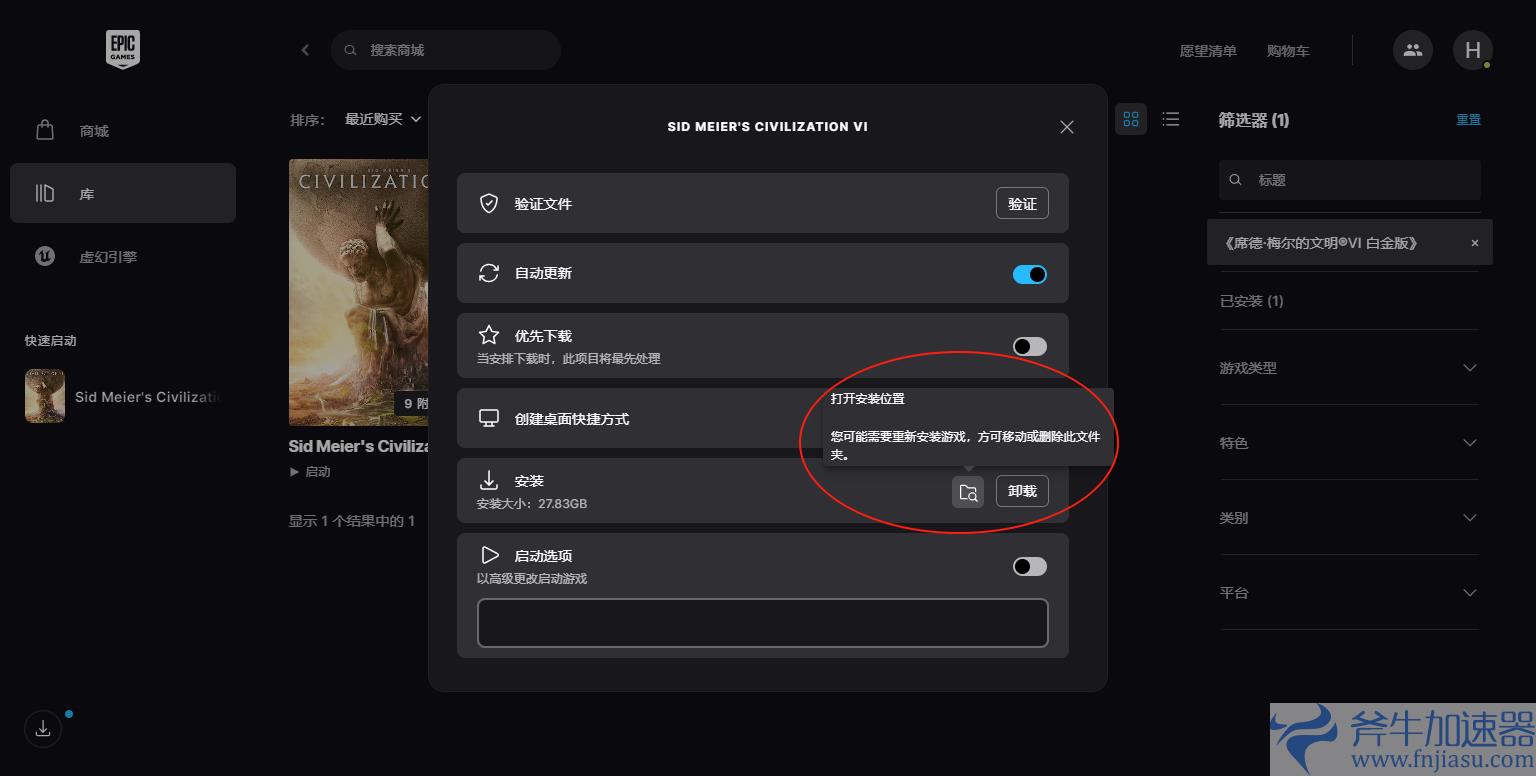Remove the Civilization VI Platinum filter tag

point(1474,243)
